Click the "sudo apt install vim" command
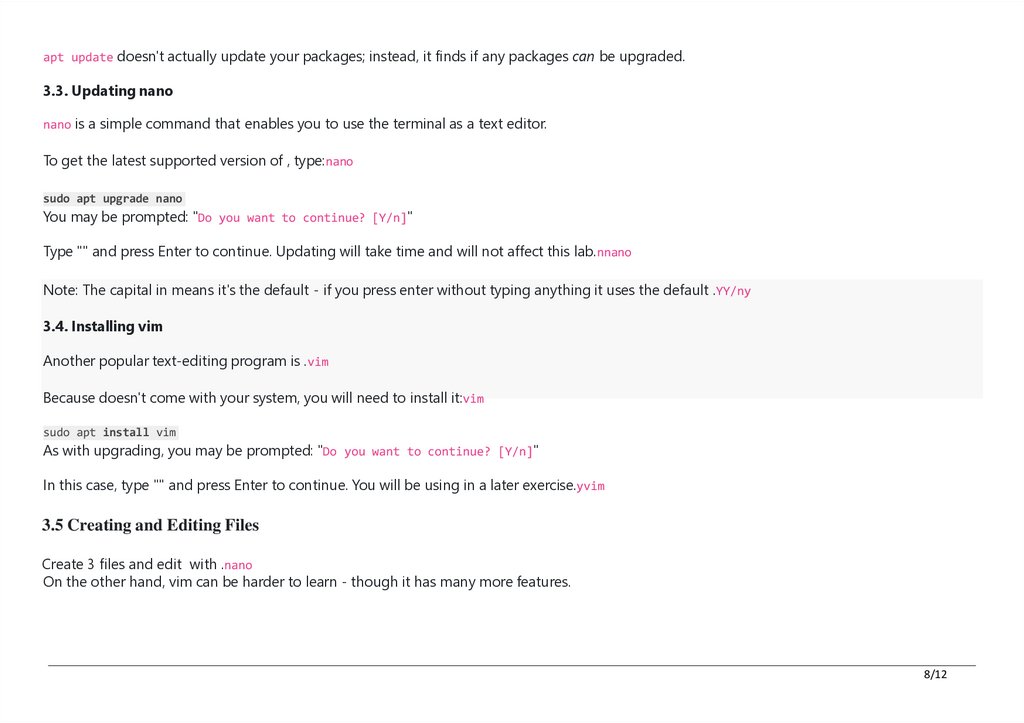Screen dimensions: 1024x723 pyautogui.click(x=110, y=433)
